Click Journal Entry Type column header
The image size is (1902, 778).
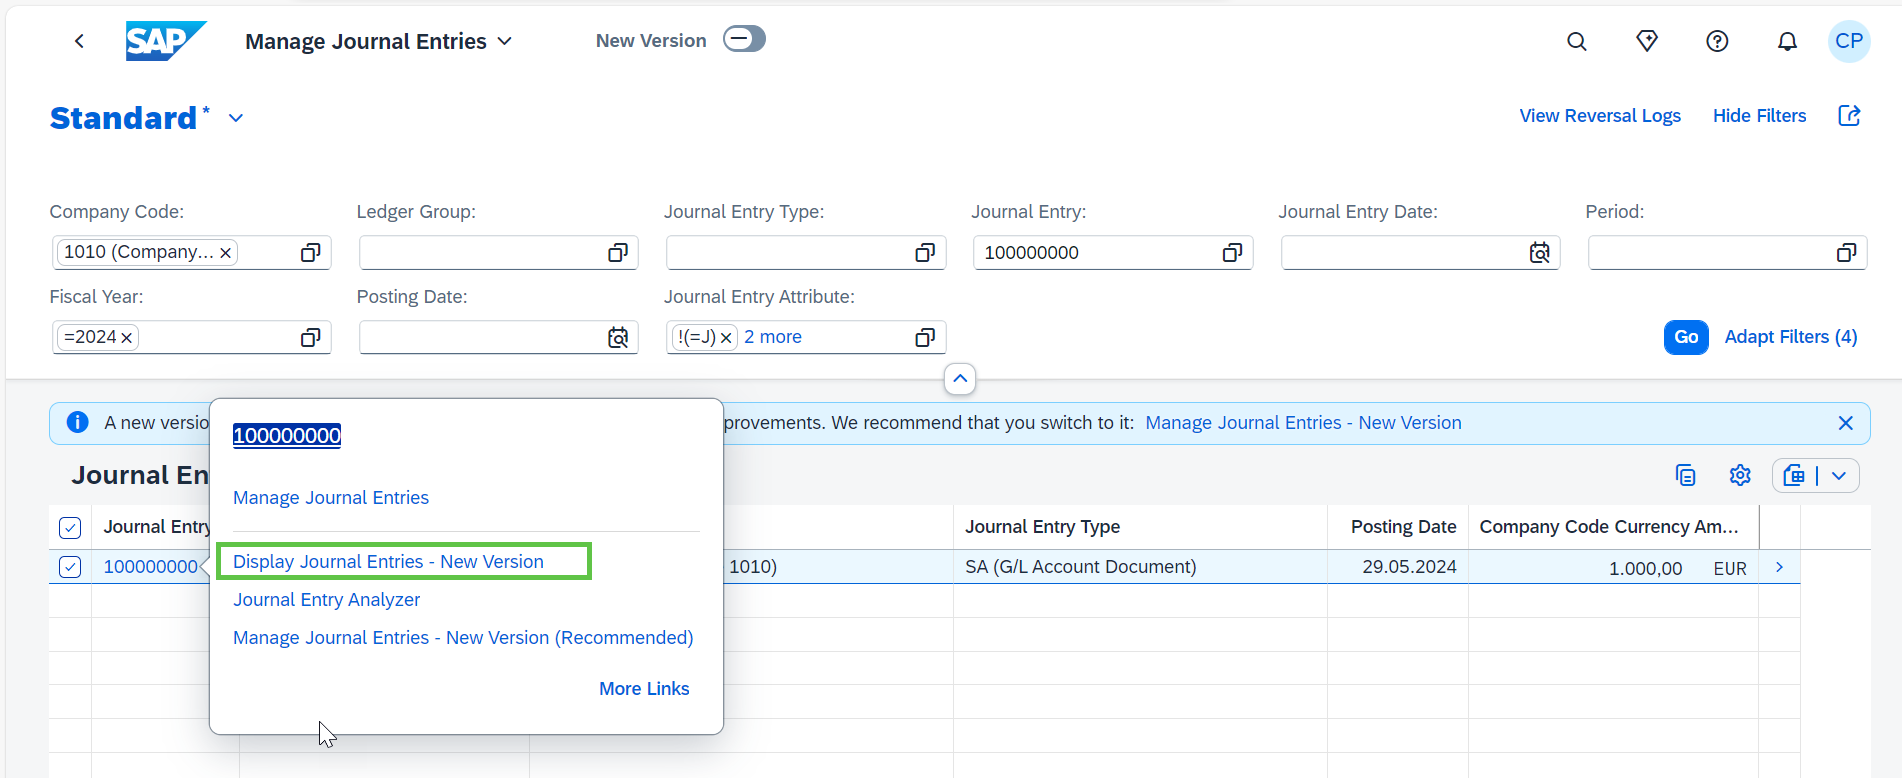pos(1140,527)
